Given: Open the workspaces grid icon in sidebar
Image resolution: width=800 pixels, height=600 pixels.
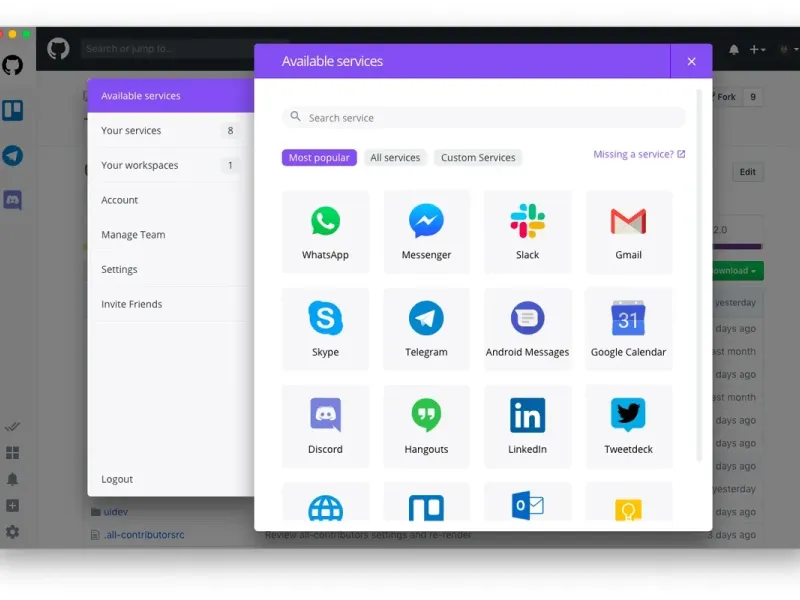Looking at the screenshot, I should point(12,453).
